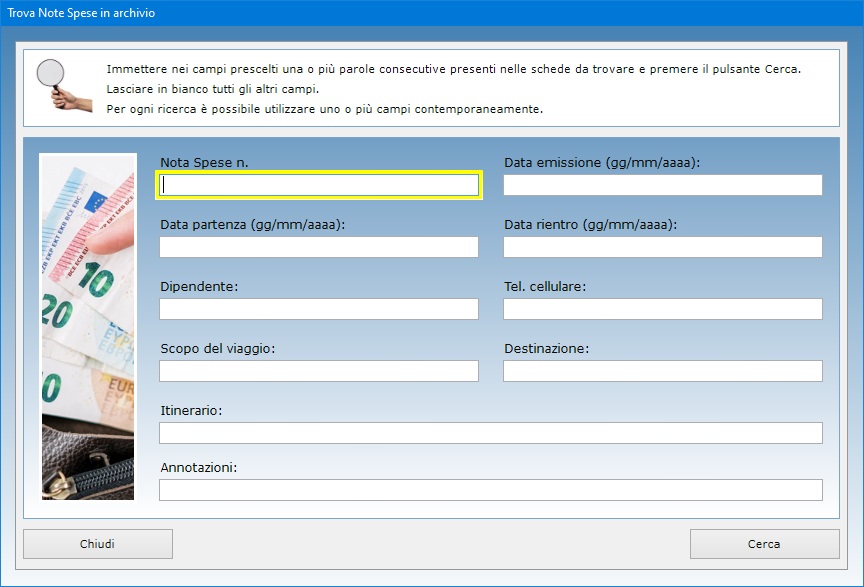Select the Destinazione input box

point(663,371)
